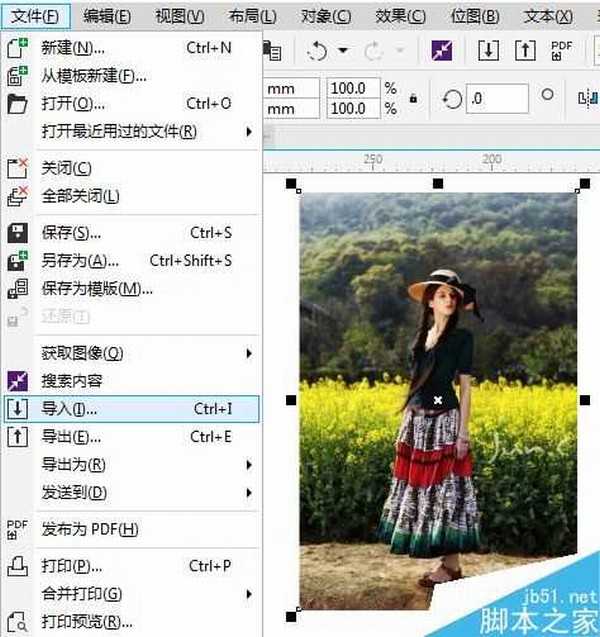Click the top-center selection handle on image

tap(438, 185)
